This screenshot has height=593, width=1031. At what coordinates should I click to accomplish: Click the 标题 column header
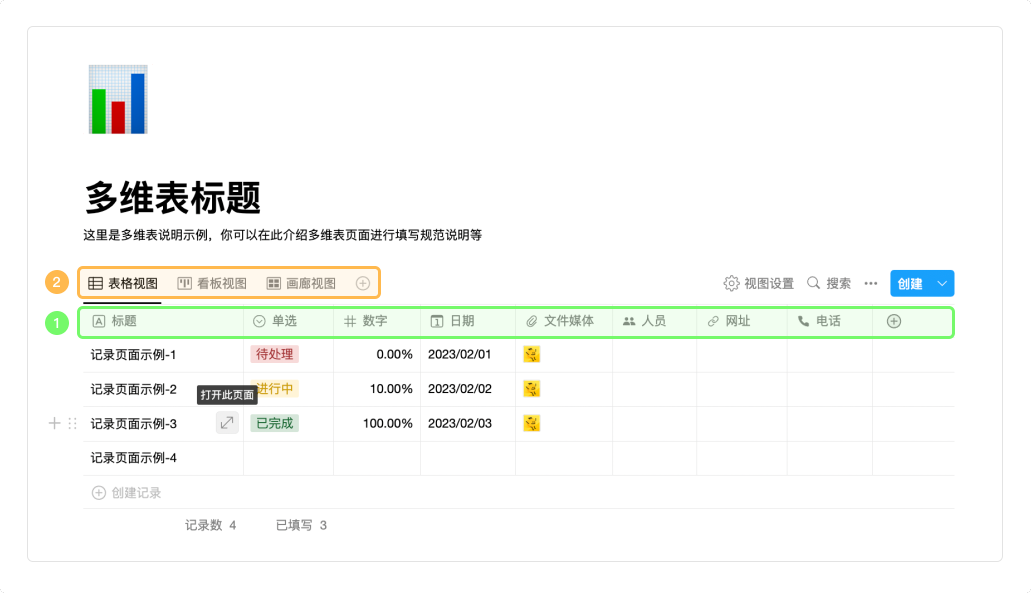tap(163, 321)
